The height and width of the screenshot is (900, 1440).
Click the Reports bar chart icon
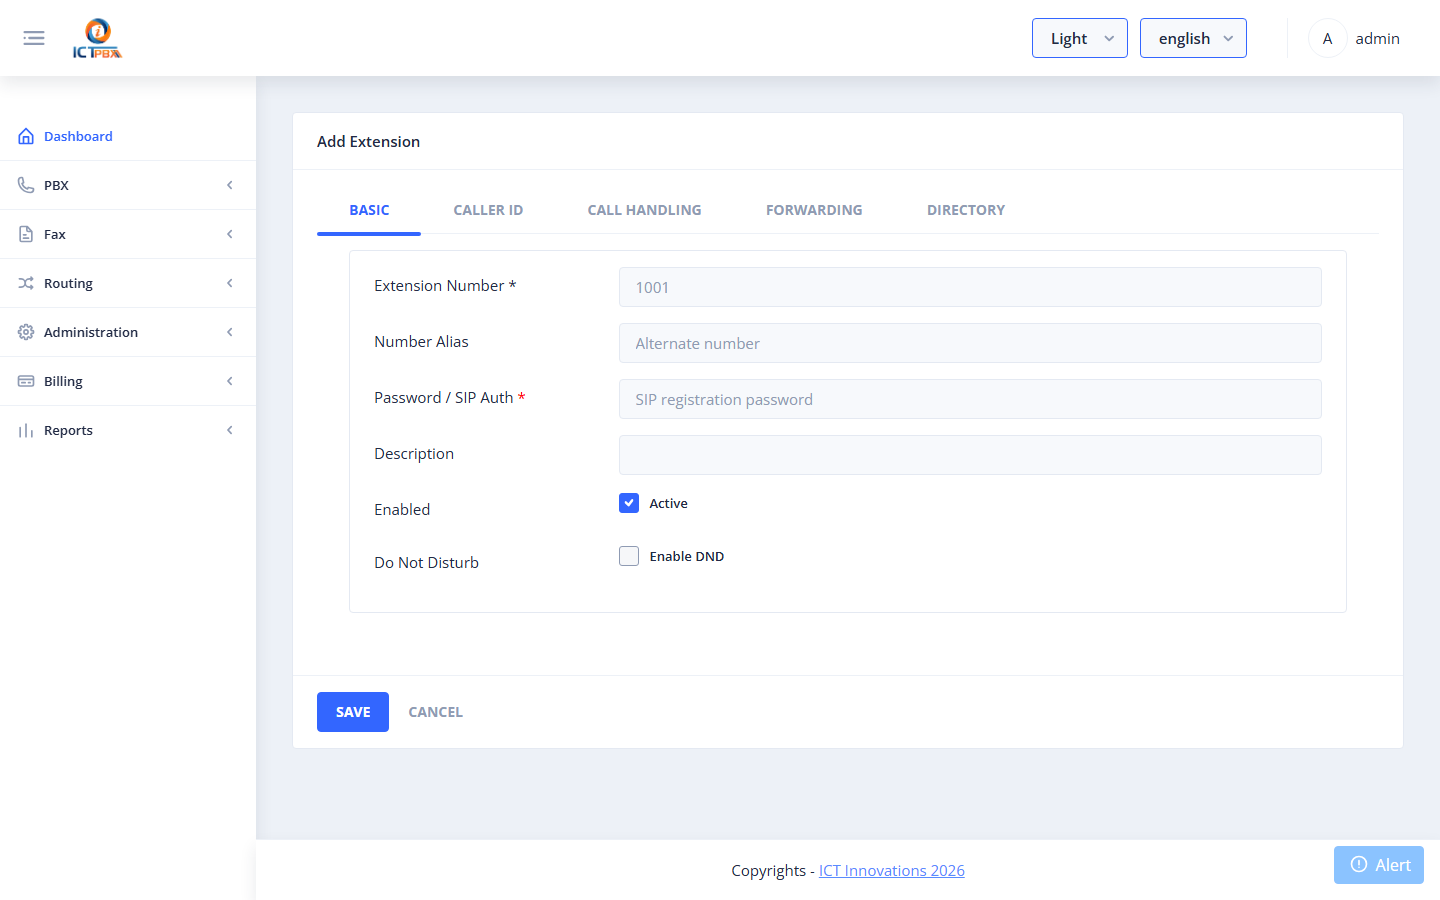pos(26,430)
